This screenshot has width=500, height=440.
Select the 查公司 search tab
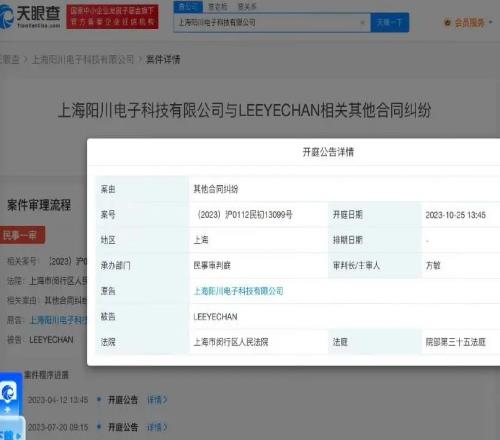(x=188, y=6)
